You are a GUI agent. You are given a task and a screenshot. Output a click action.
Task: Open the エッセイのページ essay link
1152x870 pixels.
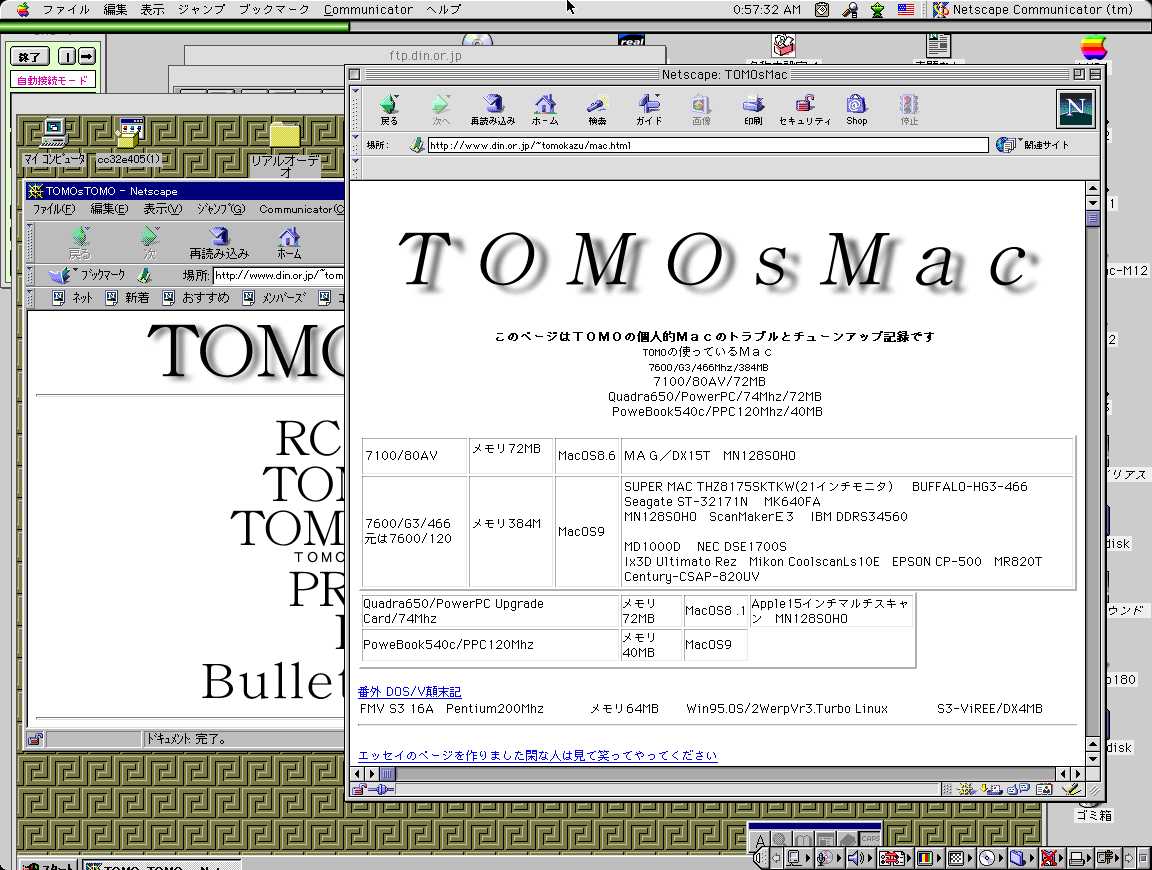click(537, 755)
